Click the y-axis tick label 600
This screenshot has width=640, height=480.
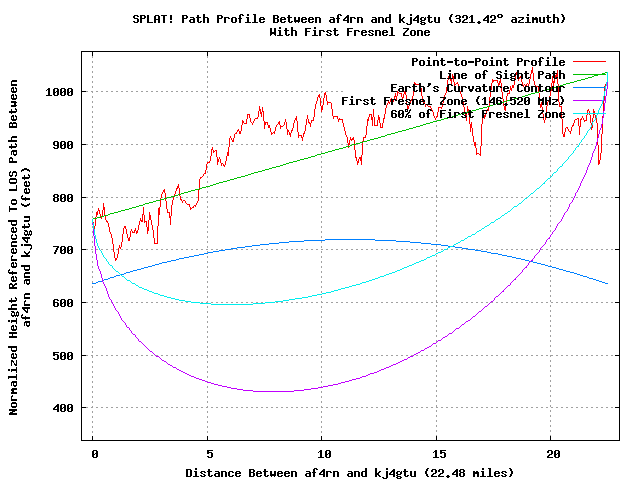coord(63,303)
